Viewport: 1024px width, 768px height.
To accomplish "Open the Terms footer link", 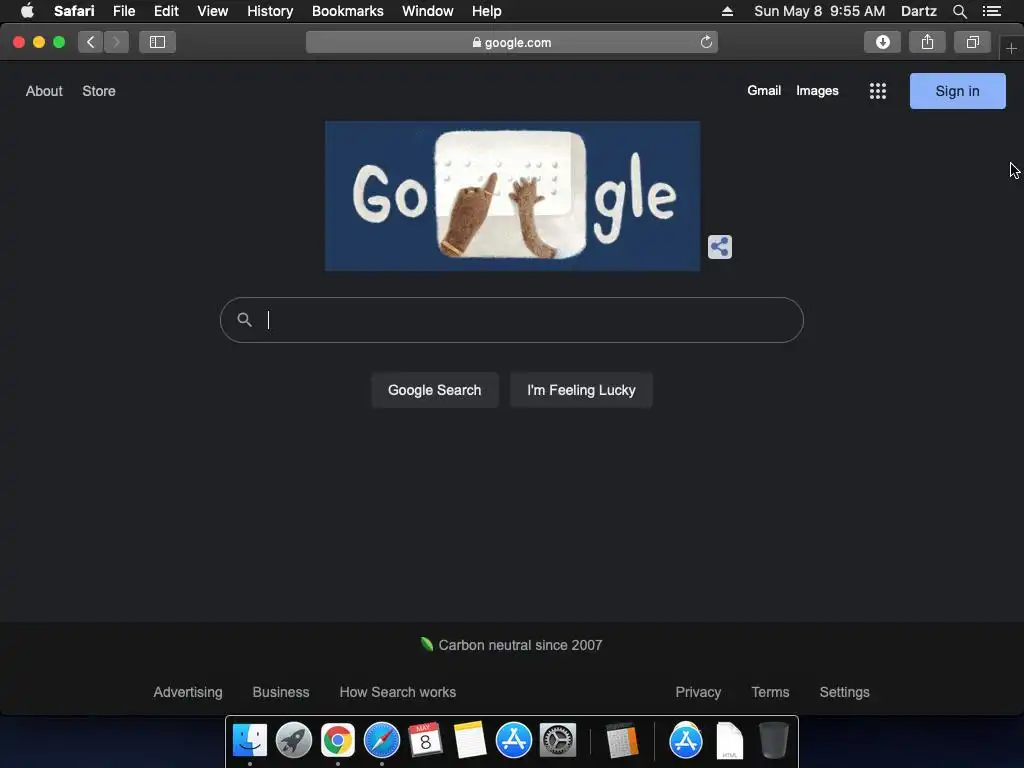I will point(770,692).
